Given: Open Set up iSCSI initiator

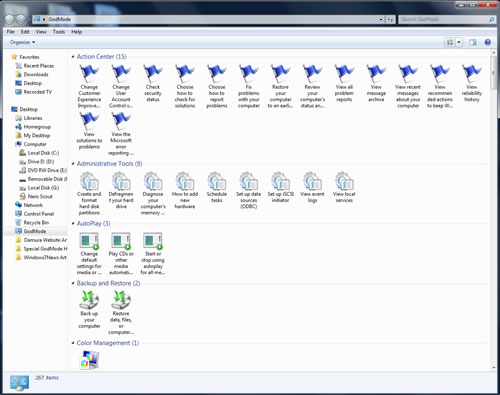Looking at the screenshot, I should click(280, 187).
